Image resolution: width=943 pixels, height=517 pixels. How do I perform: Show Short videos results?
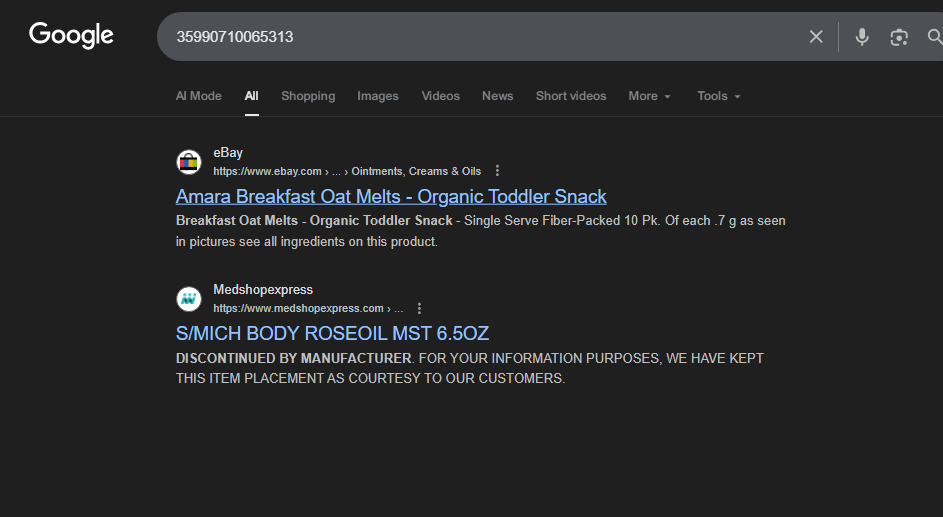571,96
